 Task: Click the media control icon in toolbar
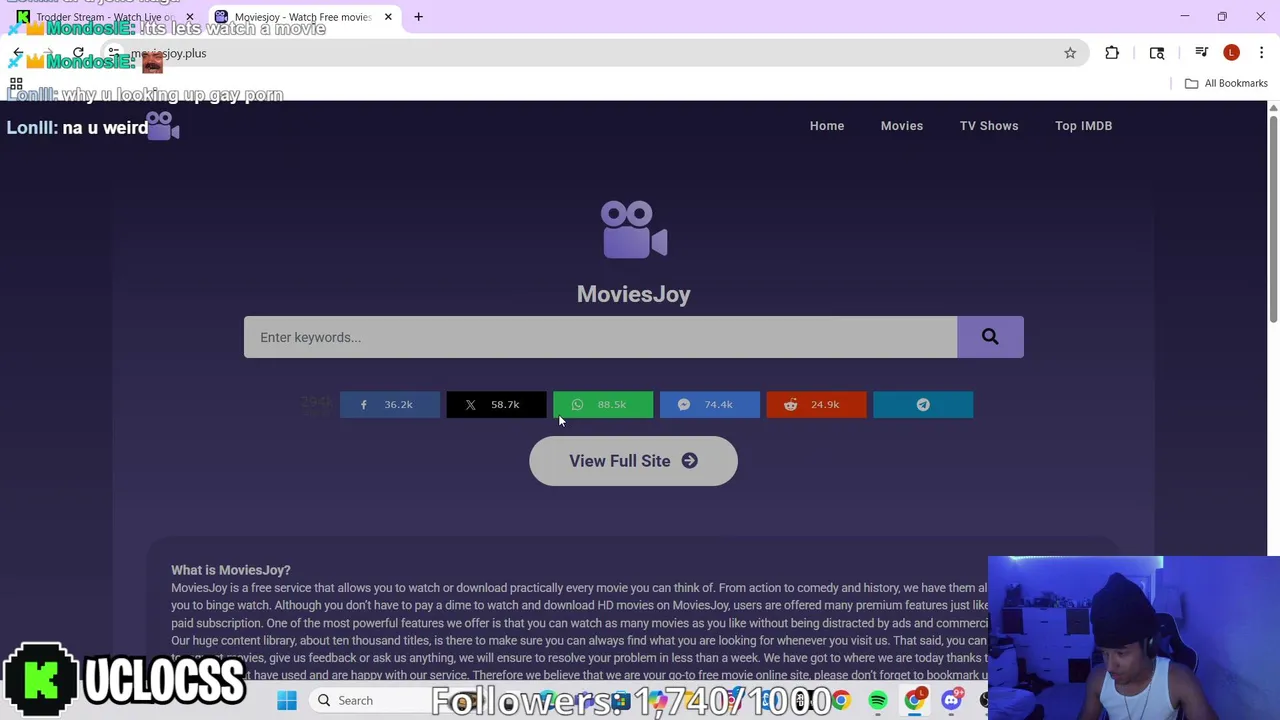pyautogui.click(x=1201, y=53)
